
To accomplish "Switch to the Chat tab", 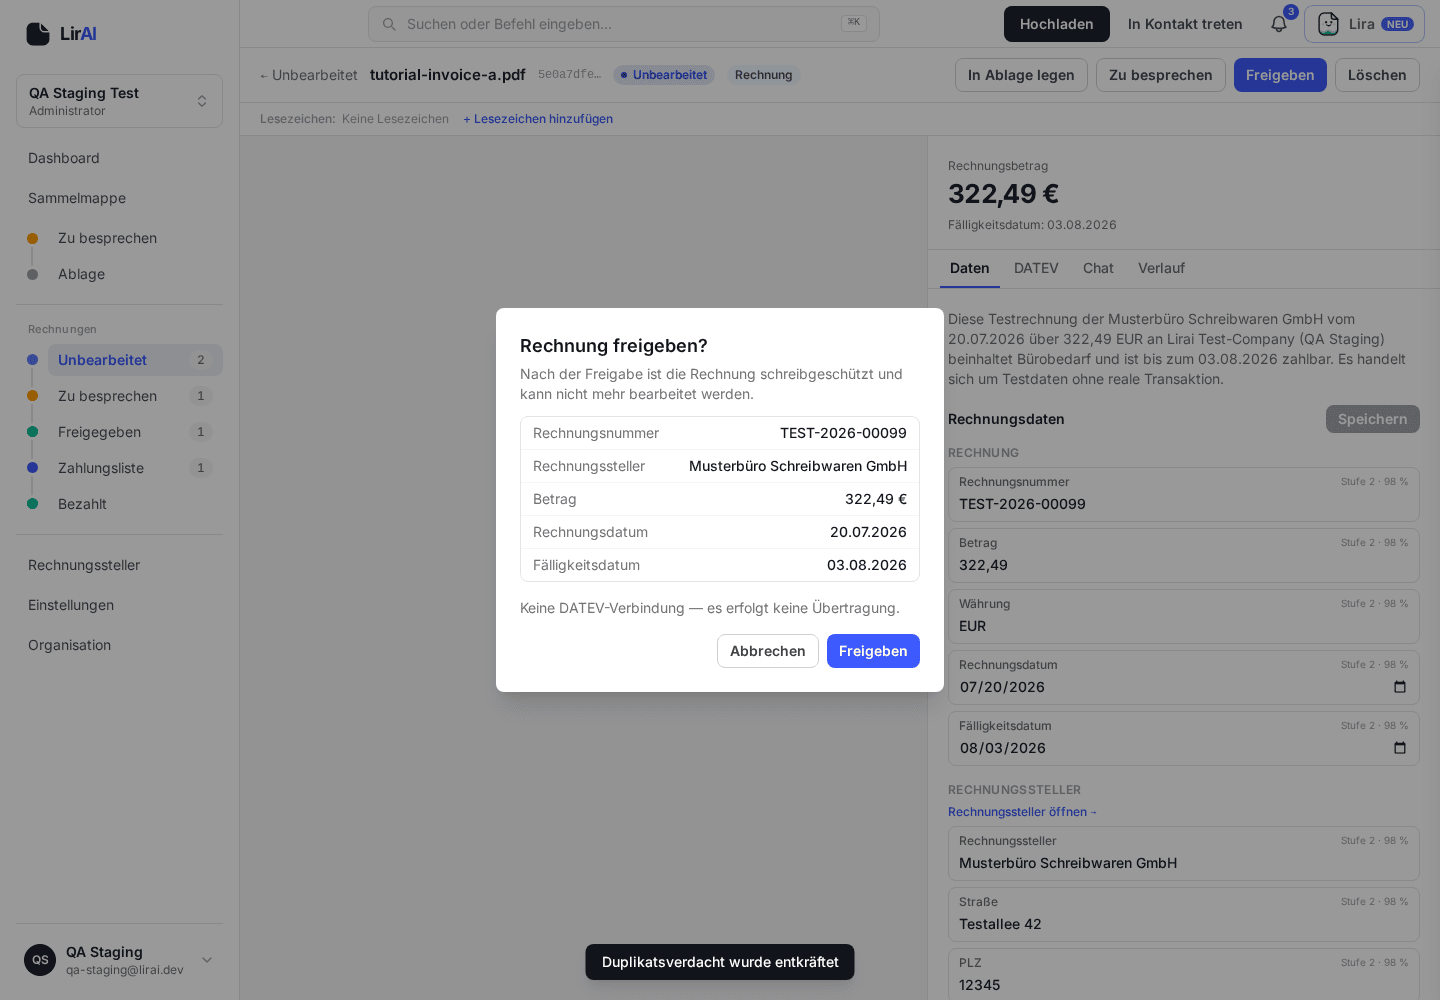I will [1098, 268].
